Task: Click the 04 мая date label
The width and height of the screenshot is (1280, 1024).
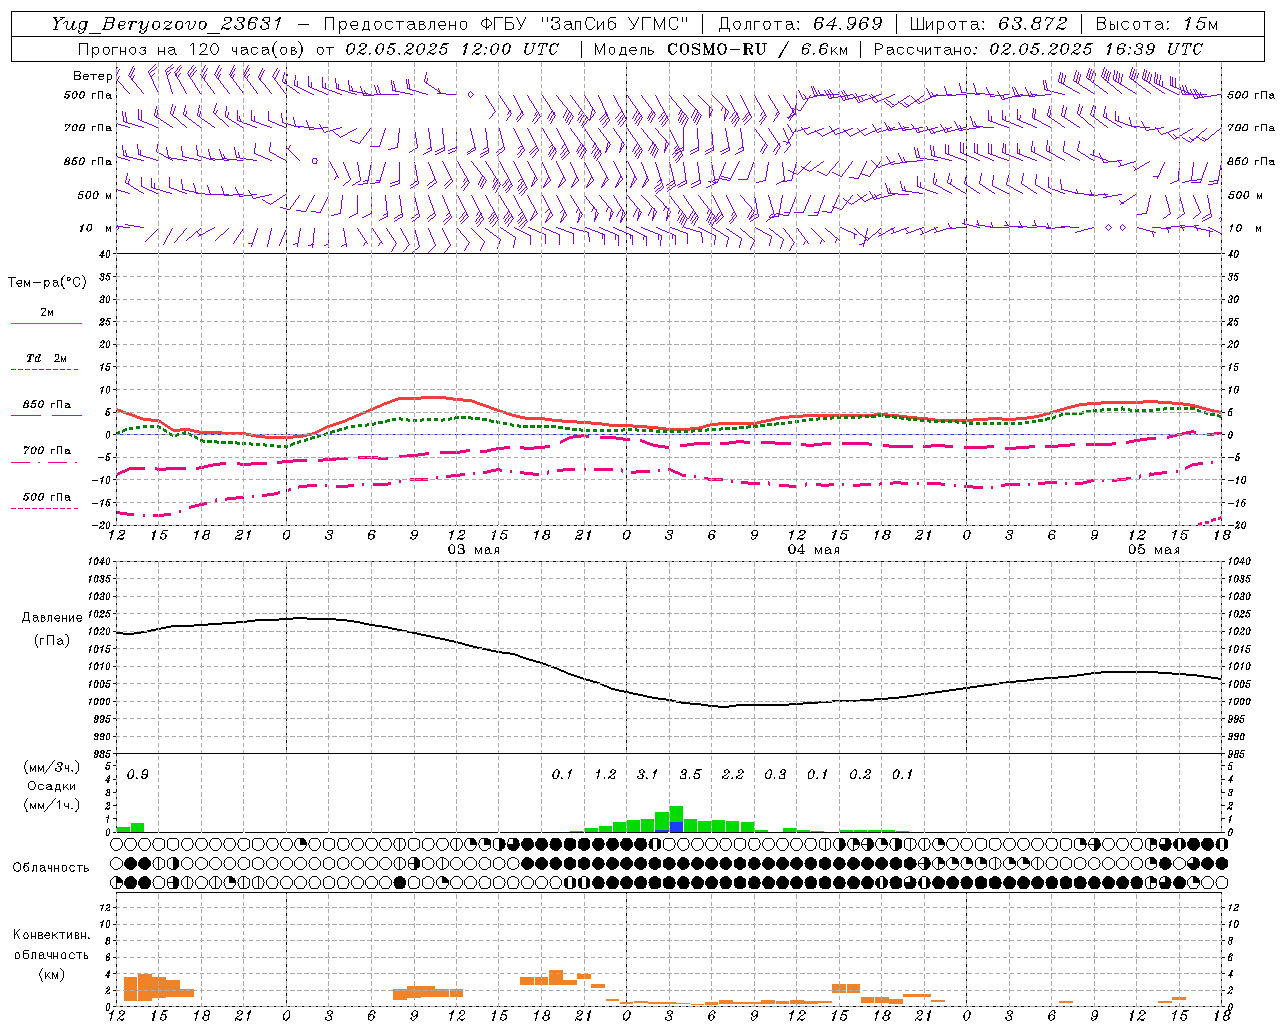Action: click(813, 550)
